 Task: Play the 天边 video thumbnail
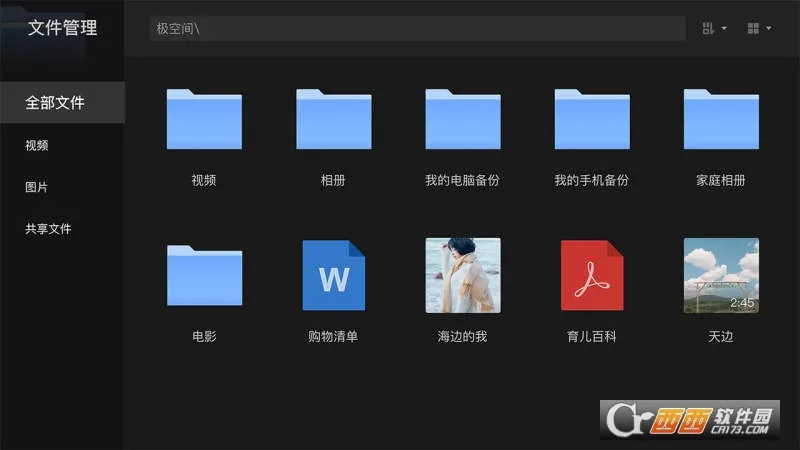[x=721, y=275]
